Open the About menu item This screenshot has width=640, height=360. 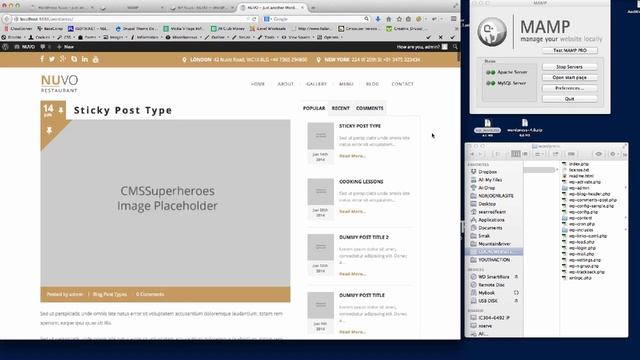[285, 84]
